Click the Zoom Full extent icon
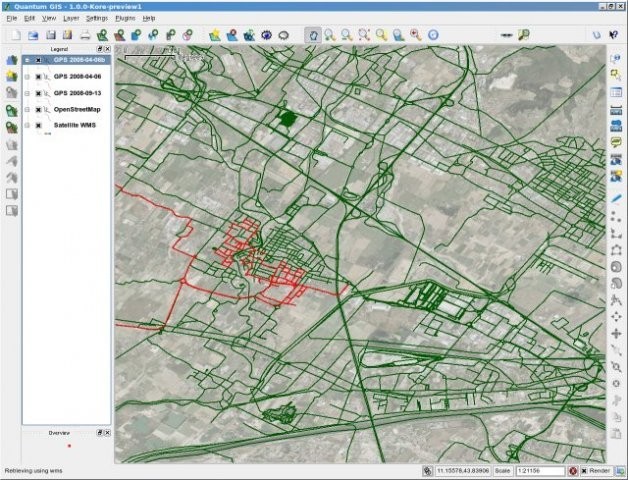Image resolution: width=628 pixels, height=480 pixels. tap(364, 35)
